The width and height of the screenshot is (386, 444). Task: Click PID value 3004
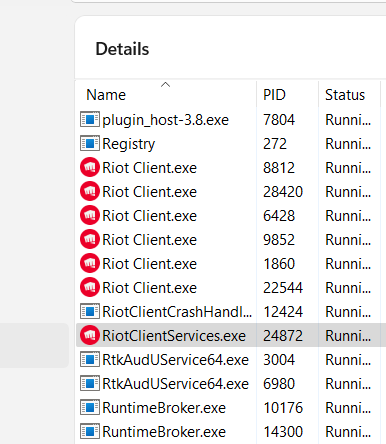point(279,360)
